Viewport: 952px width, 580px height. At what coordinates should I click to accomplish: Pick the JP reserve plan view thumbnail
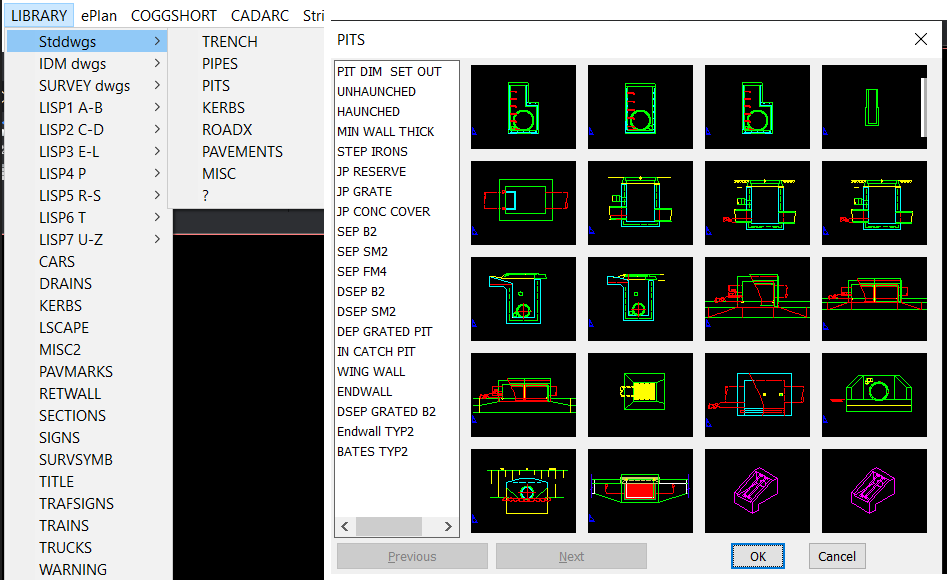coord(523,203)
